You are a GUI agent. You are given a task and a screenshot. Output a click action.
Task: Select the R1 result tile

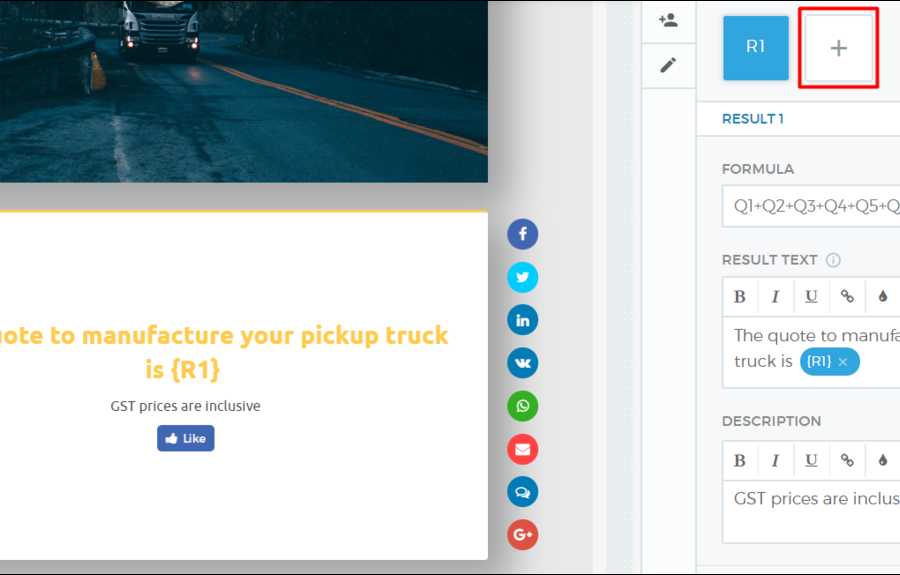(x=755, y=48)
